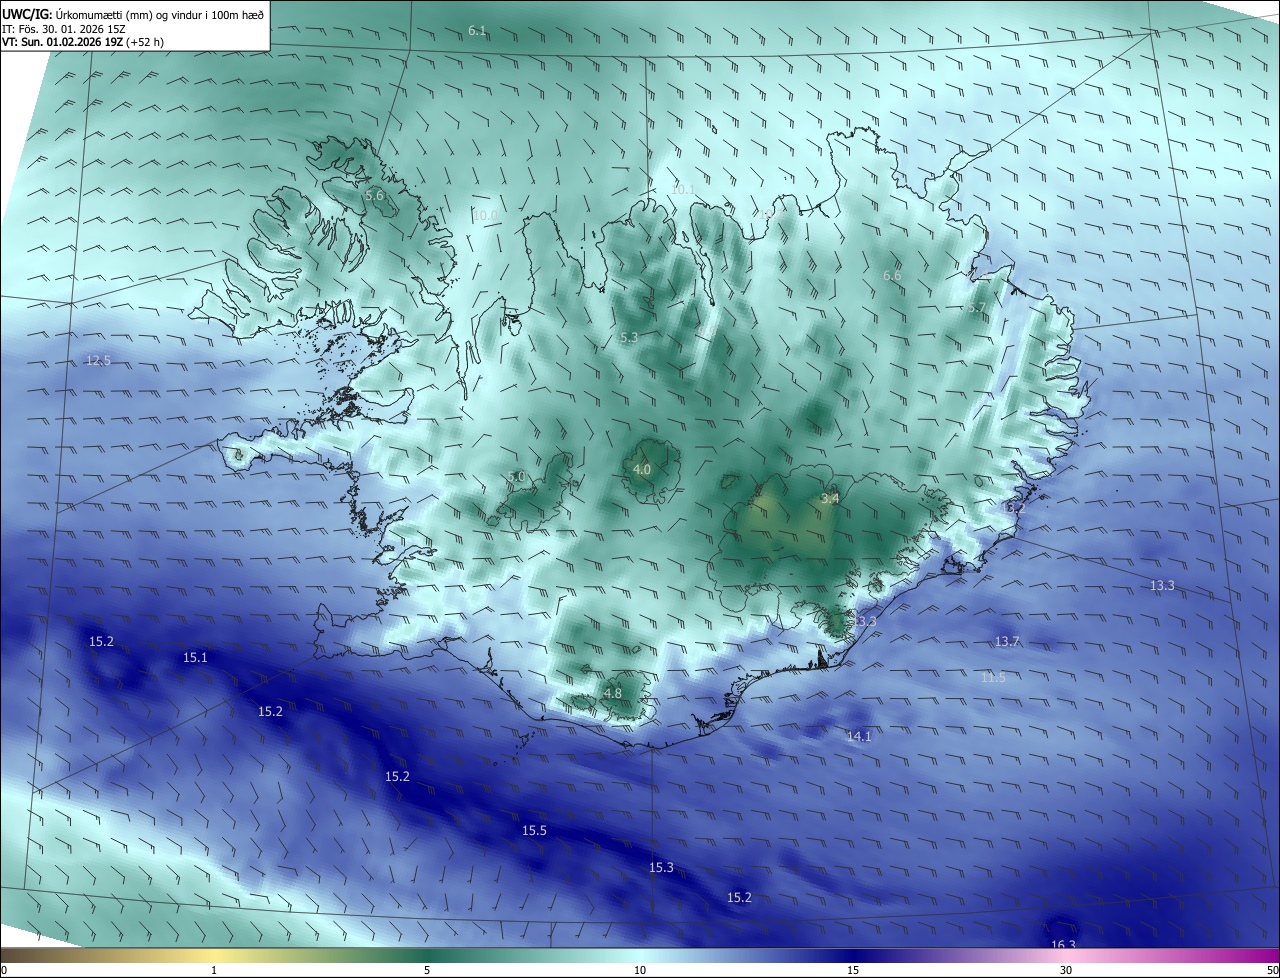The width and height of the screenshot is (1280, 978).
Task: Click the 16.3 value near the bottom edge
Action: click(1063, 946)
